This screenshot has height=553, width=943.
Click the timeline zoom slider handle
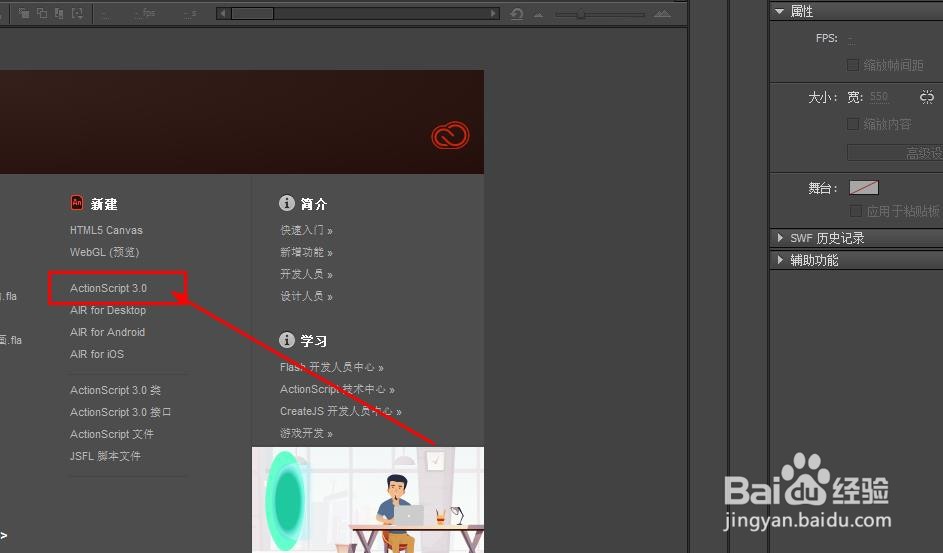pyautogui.click(x=581, y=14)
